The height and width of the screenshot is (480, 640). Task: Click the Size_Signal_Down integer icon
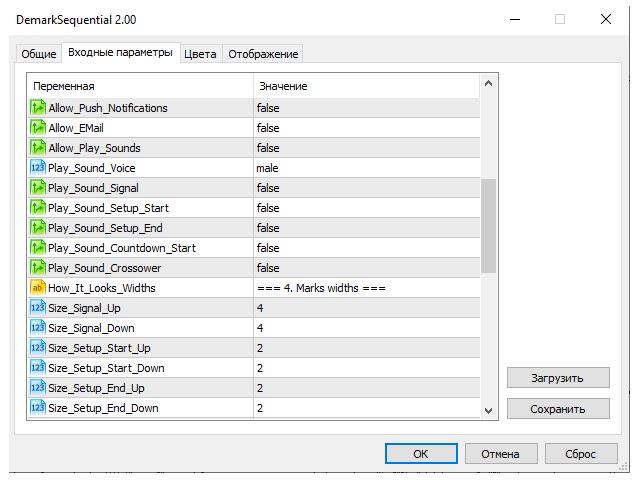coord(38,328)
